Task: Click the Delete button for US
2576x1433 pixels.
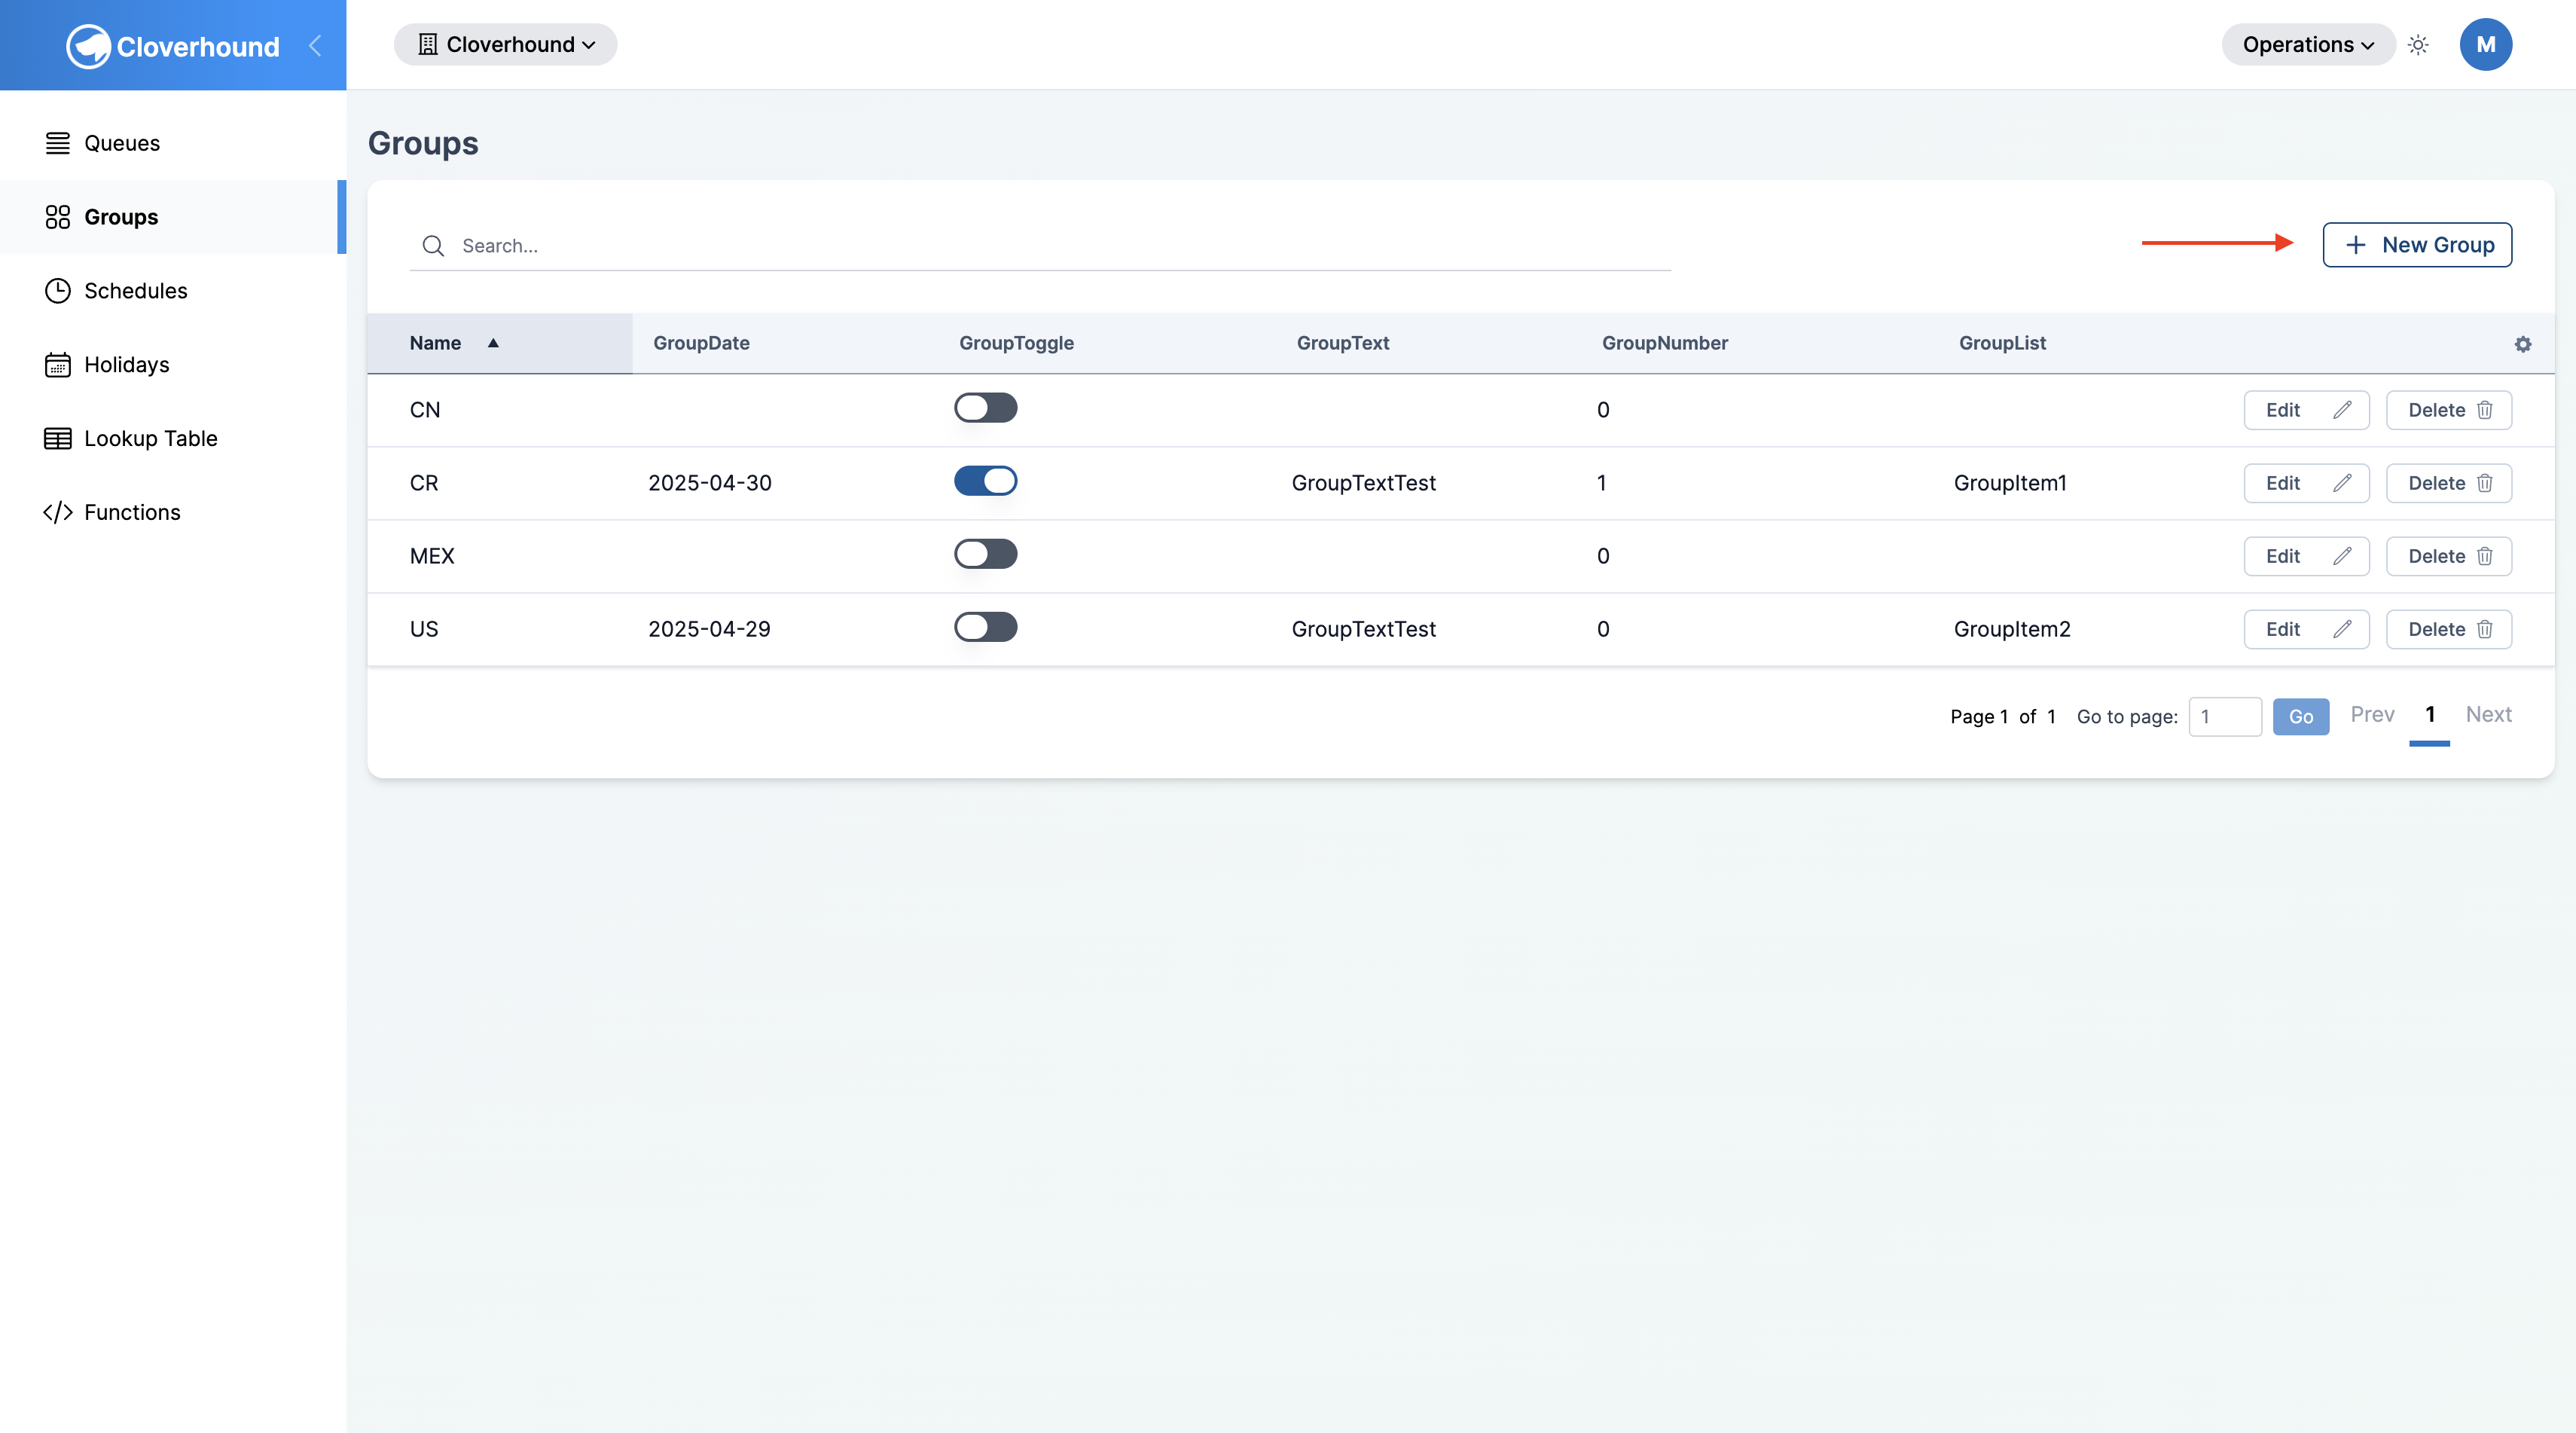Action: pos(2449,629)
